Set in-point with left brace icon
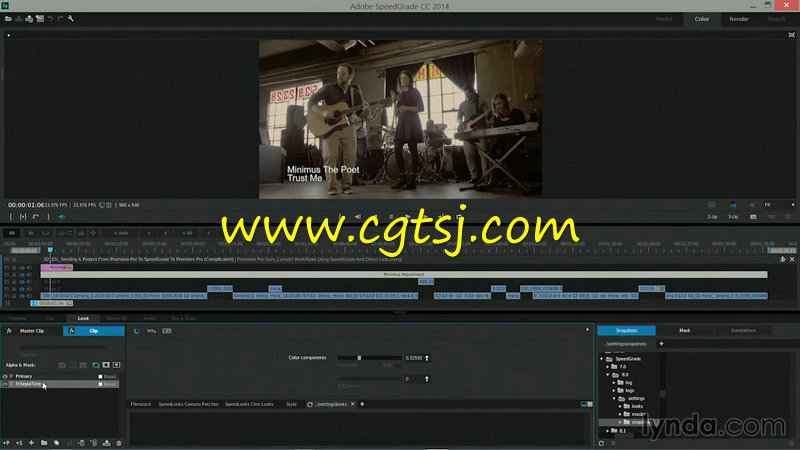800x450 pixels. click(10, 217)
